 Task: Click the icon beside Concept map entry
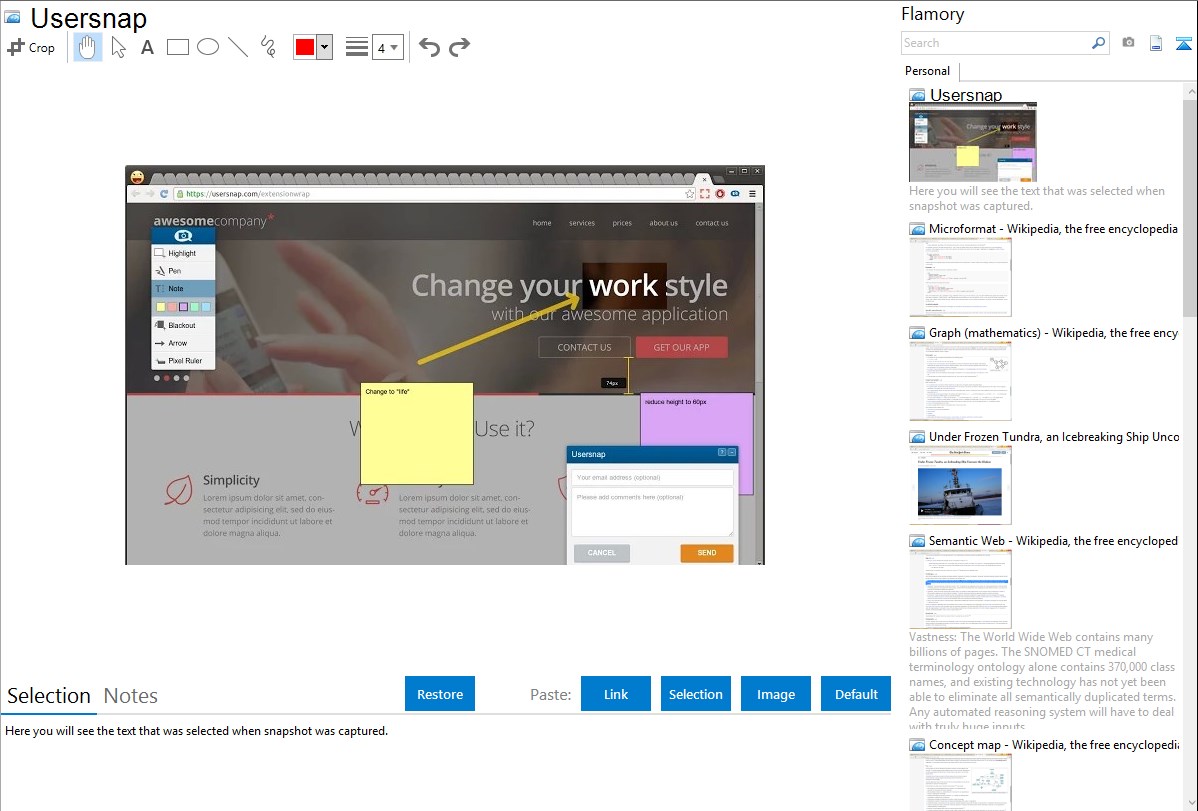[918, 745]
